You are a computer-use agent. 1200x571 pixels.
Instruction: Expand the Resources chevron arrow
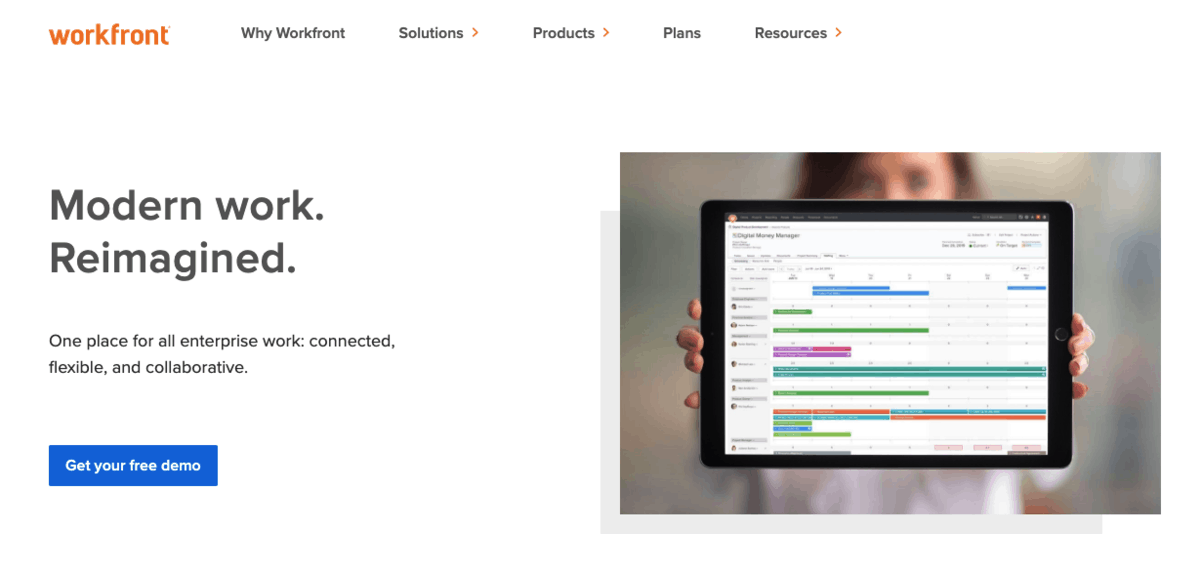839,33
